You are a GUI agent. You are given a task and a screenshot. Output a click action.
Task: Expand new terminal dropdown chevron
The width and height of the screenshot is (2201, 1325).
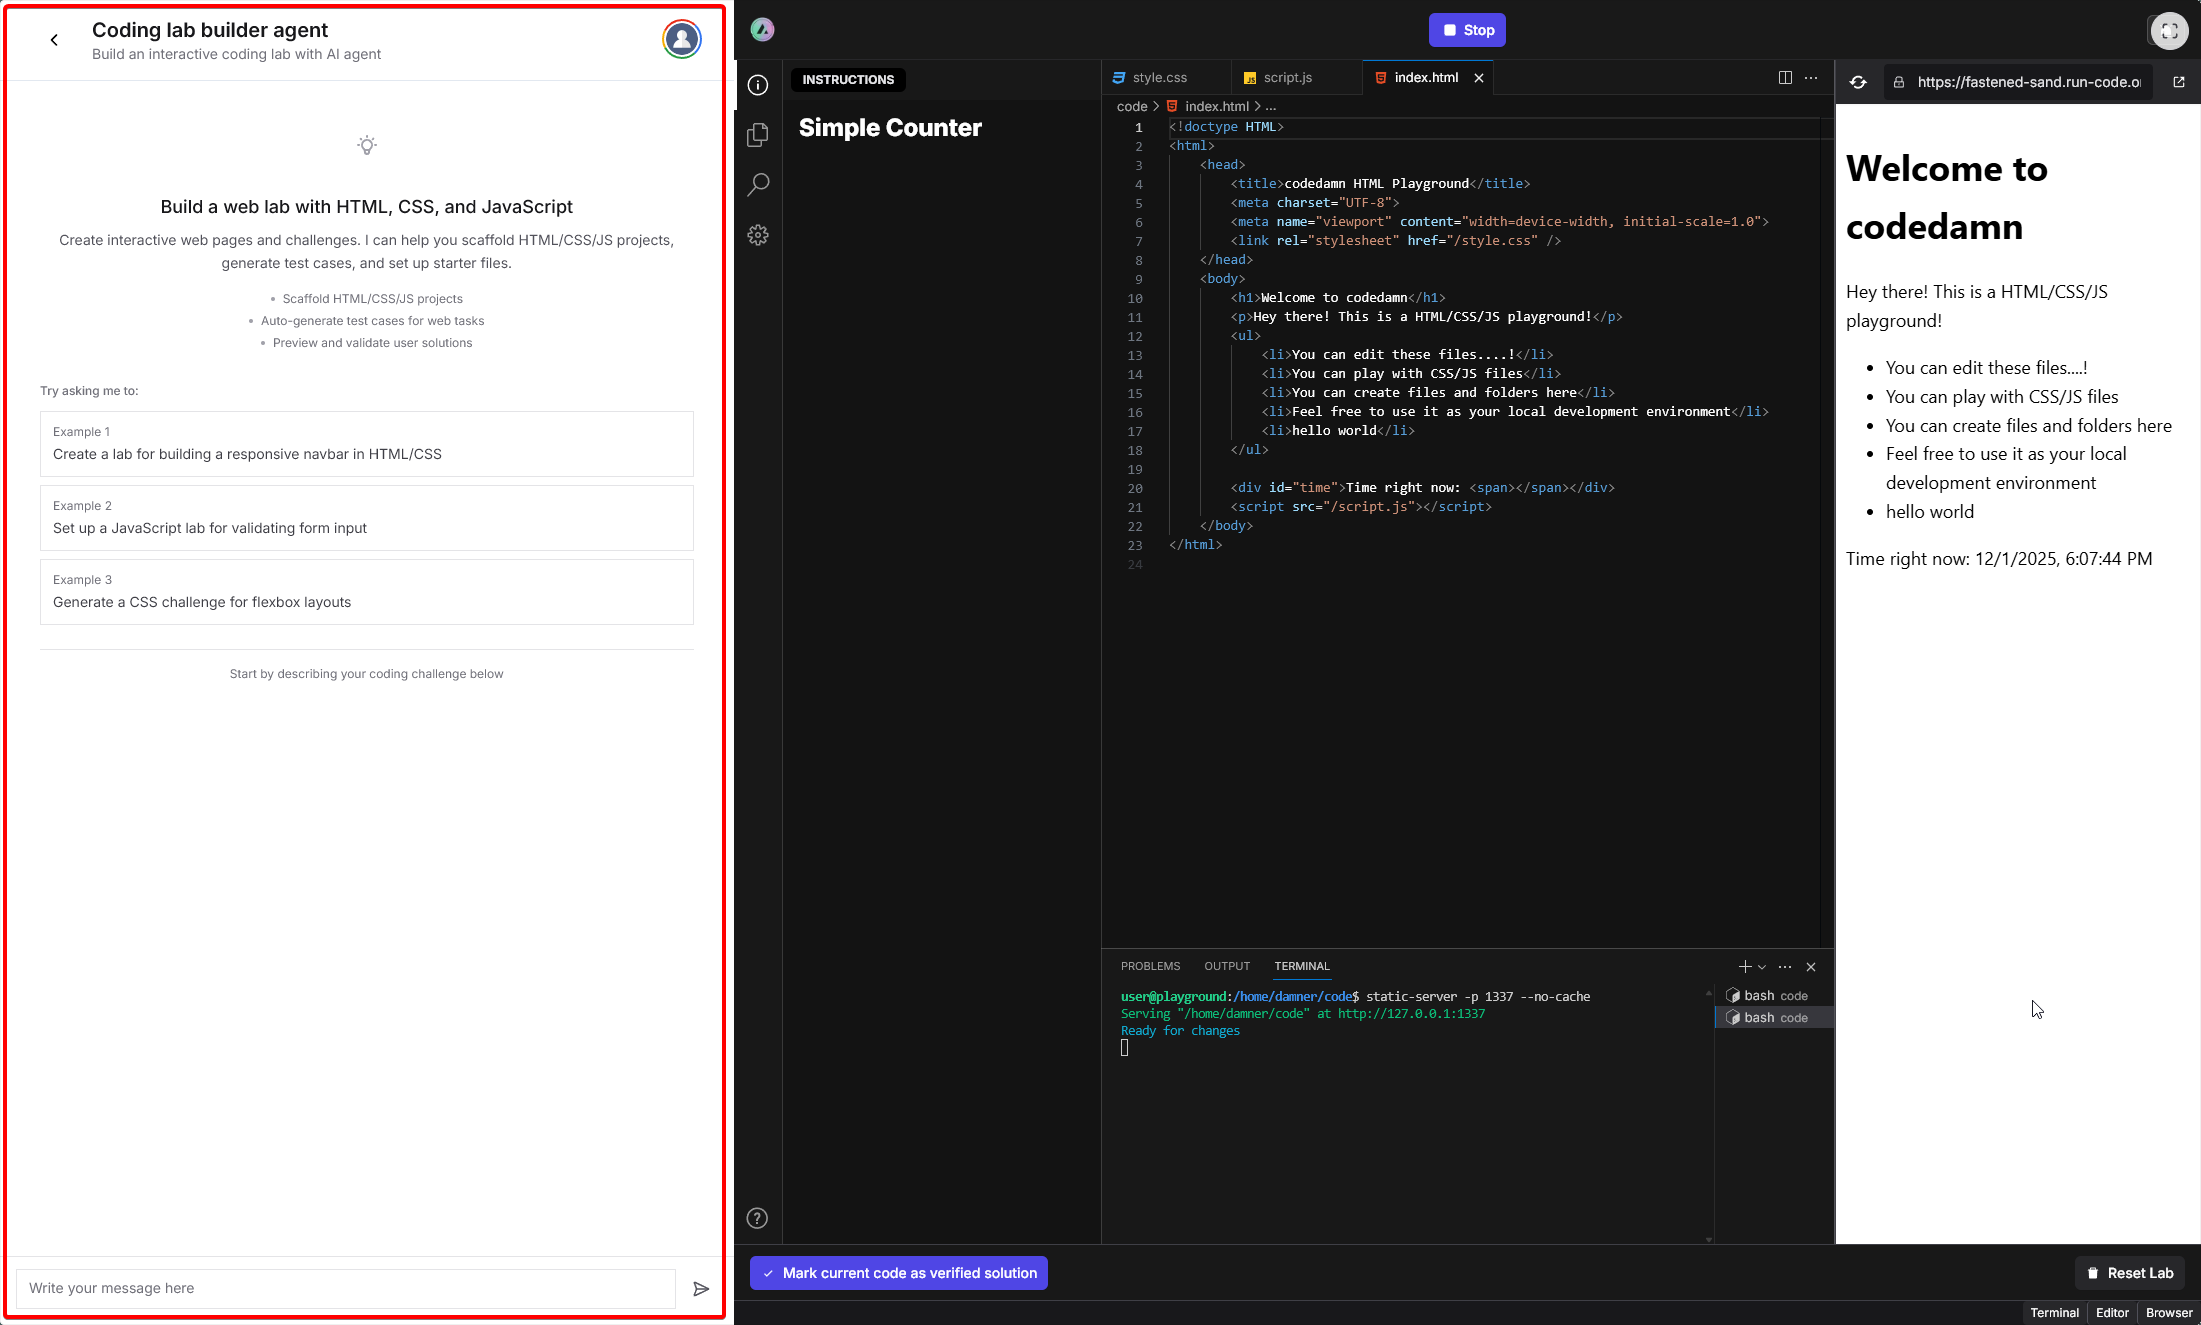tap(1762, 967)
